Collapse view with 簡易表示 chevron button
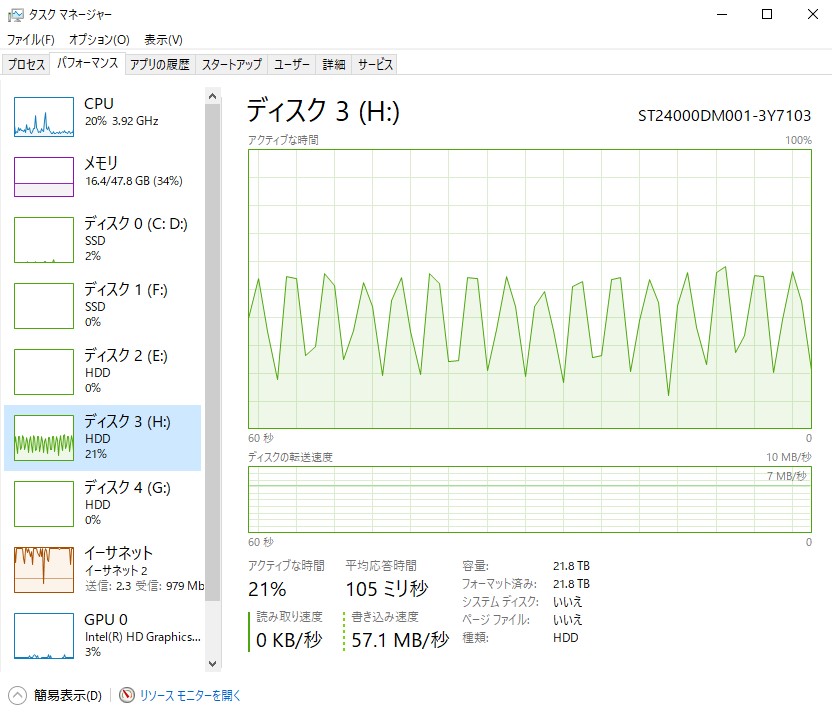 pyautogui.click(x=17, y=695)
